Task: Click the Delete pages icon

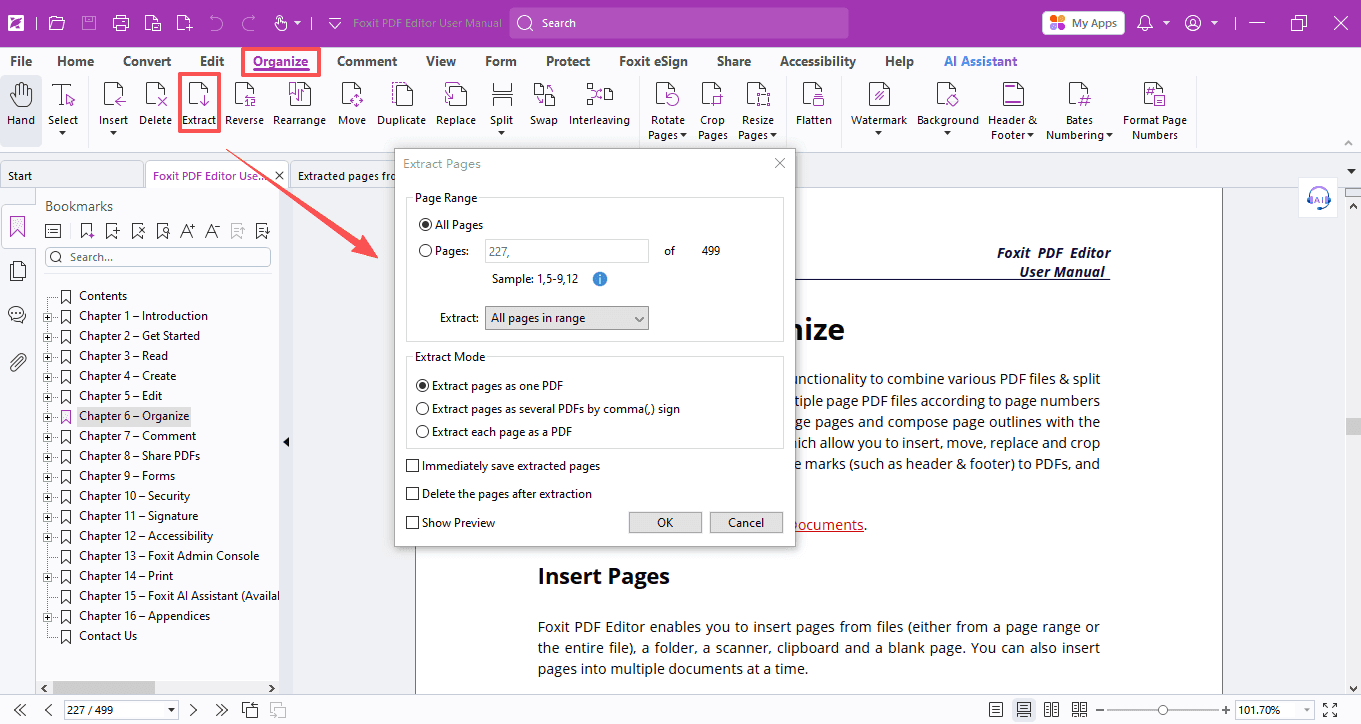Action: [155, 96]
